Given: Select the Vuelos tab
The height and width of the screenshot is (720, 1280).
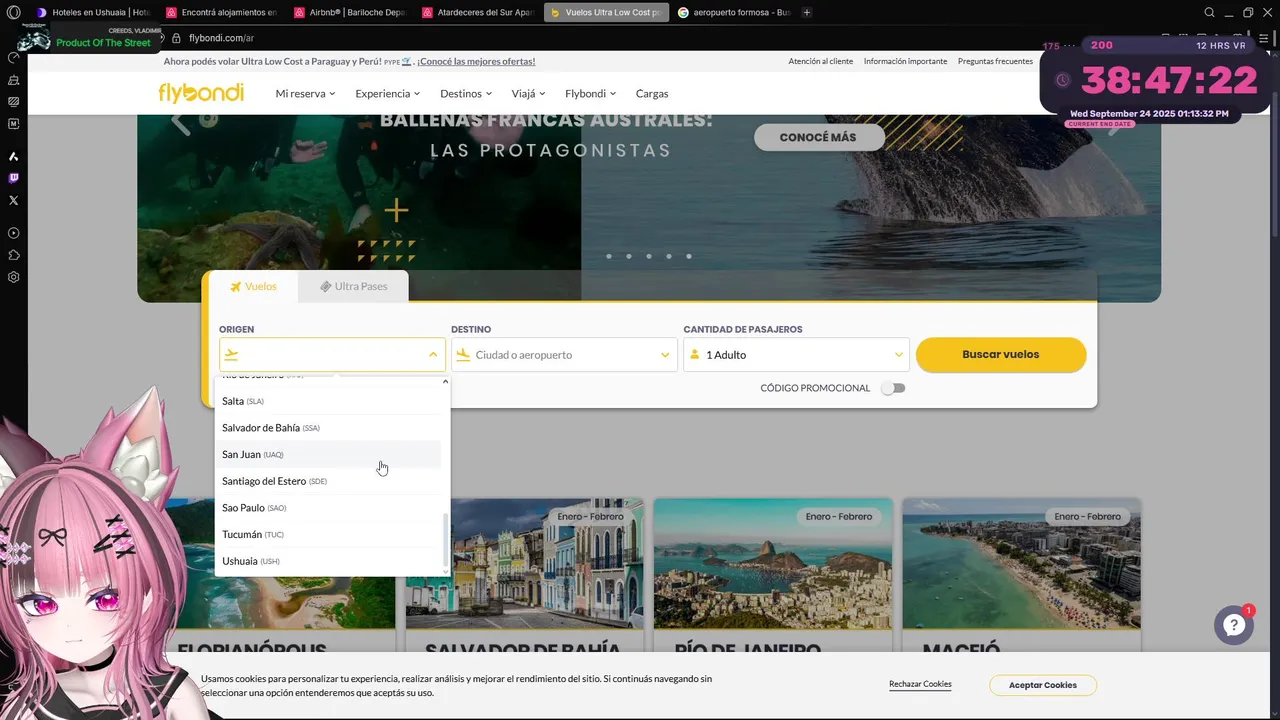Looking at the screenshot, I should [x=253, y=286].
